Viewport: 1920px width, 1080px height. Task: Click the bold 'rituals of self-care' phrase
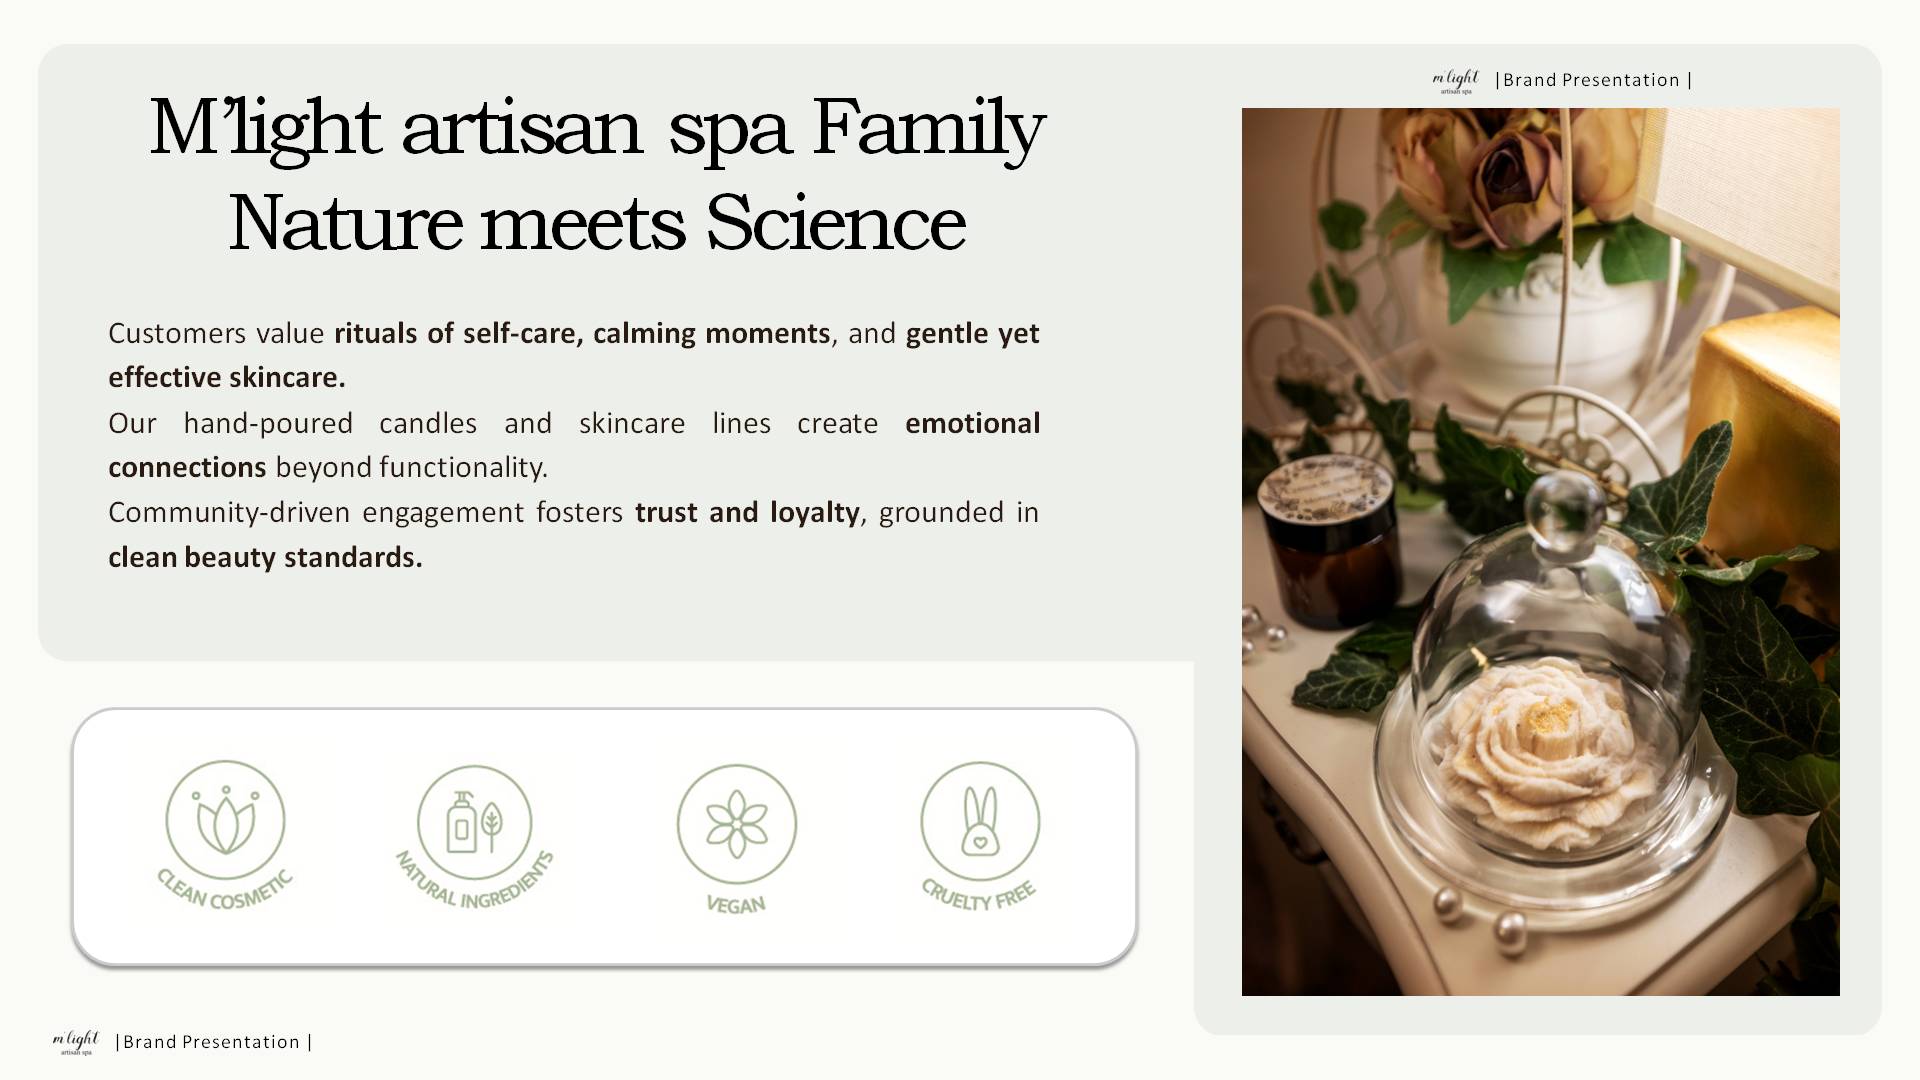click(458, 333)
